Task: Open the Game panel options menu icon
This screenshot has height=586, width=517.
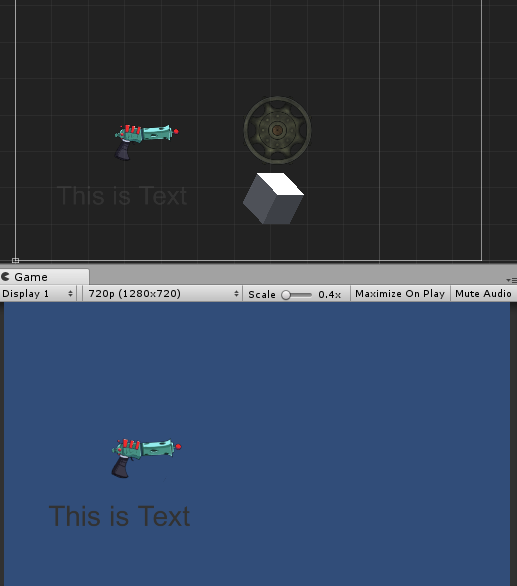Action: pyautogui.click(x=511, y=280)
